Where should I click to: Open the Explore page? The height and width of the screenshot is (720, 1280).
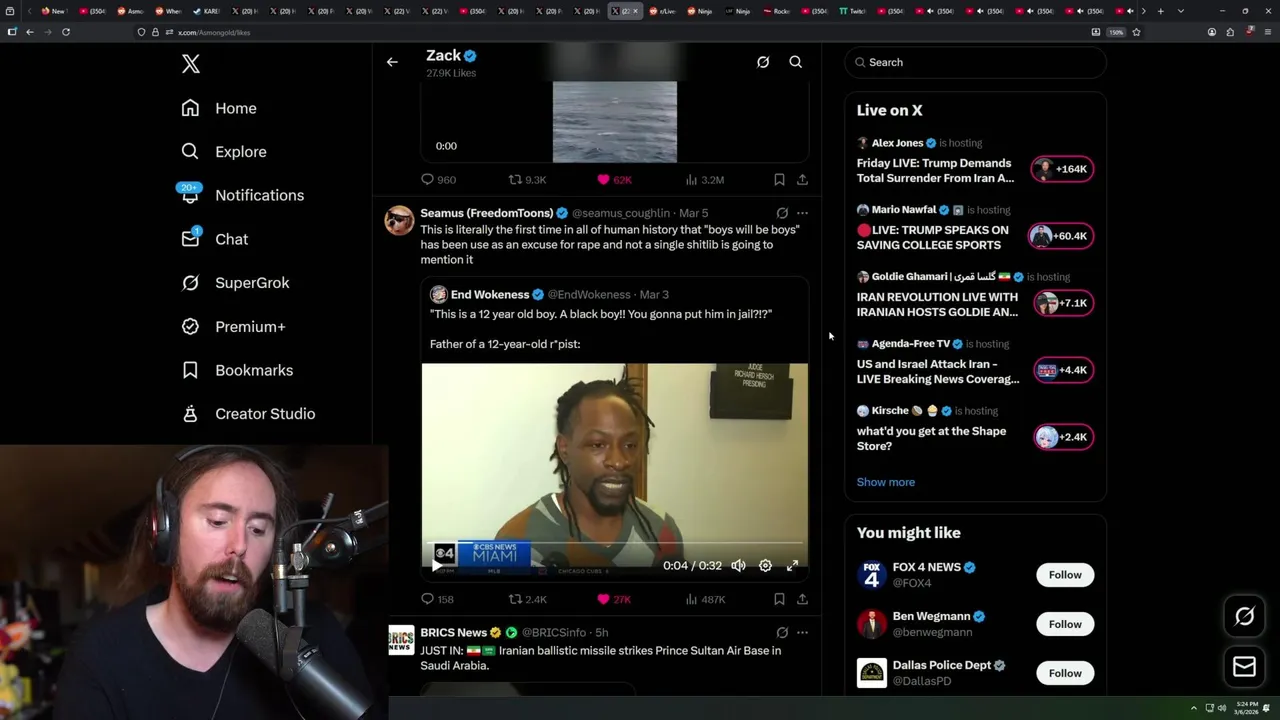click(x=224, y=152)
